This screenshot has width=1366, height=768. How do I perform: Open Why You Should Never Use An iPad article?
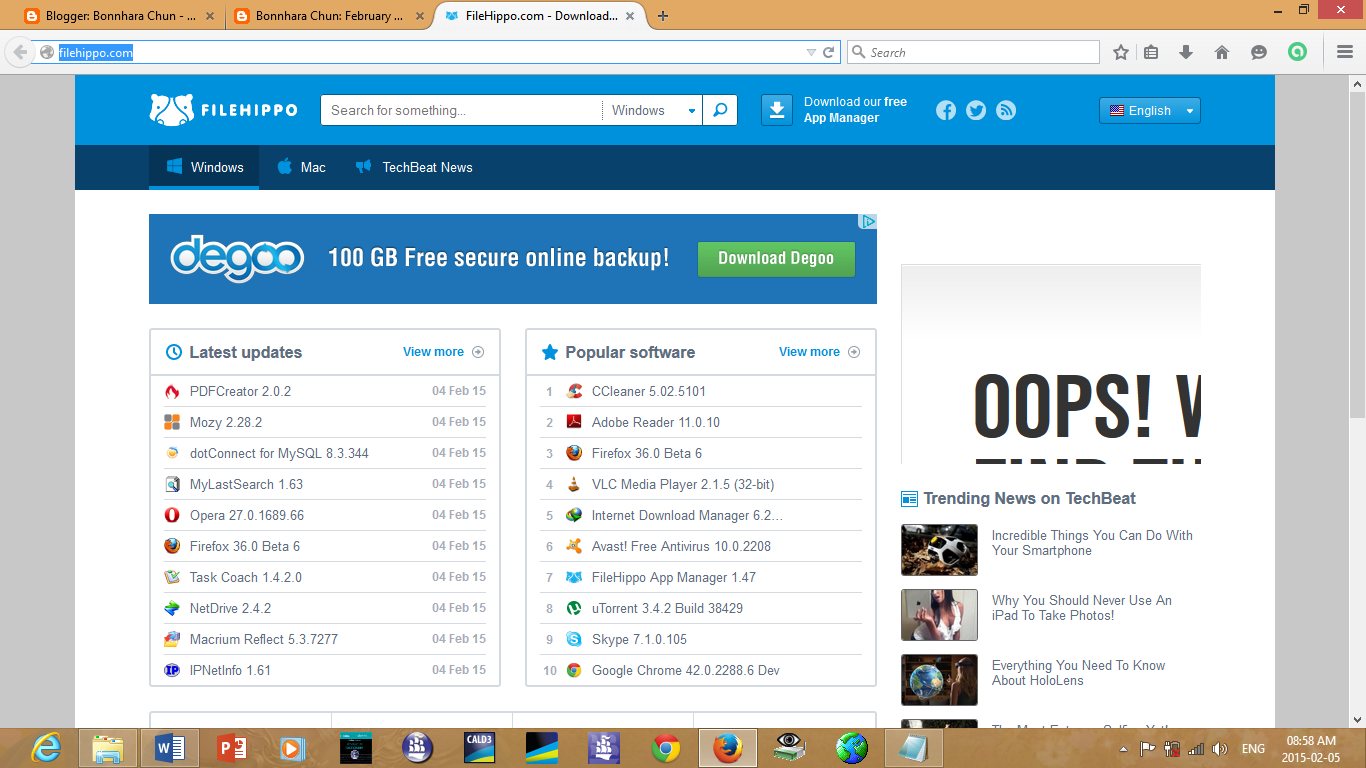1082,608
